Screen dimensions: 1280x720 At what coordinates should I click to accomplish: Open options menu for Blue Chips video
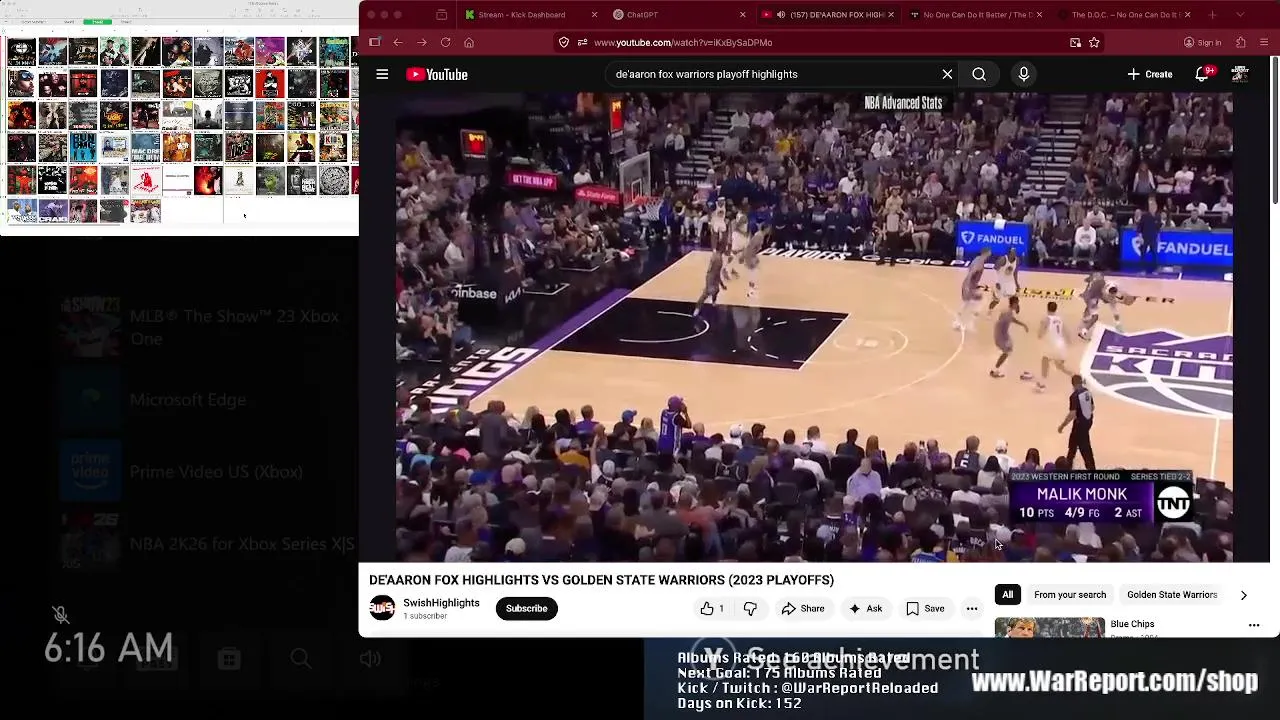pos(1254,625)
